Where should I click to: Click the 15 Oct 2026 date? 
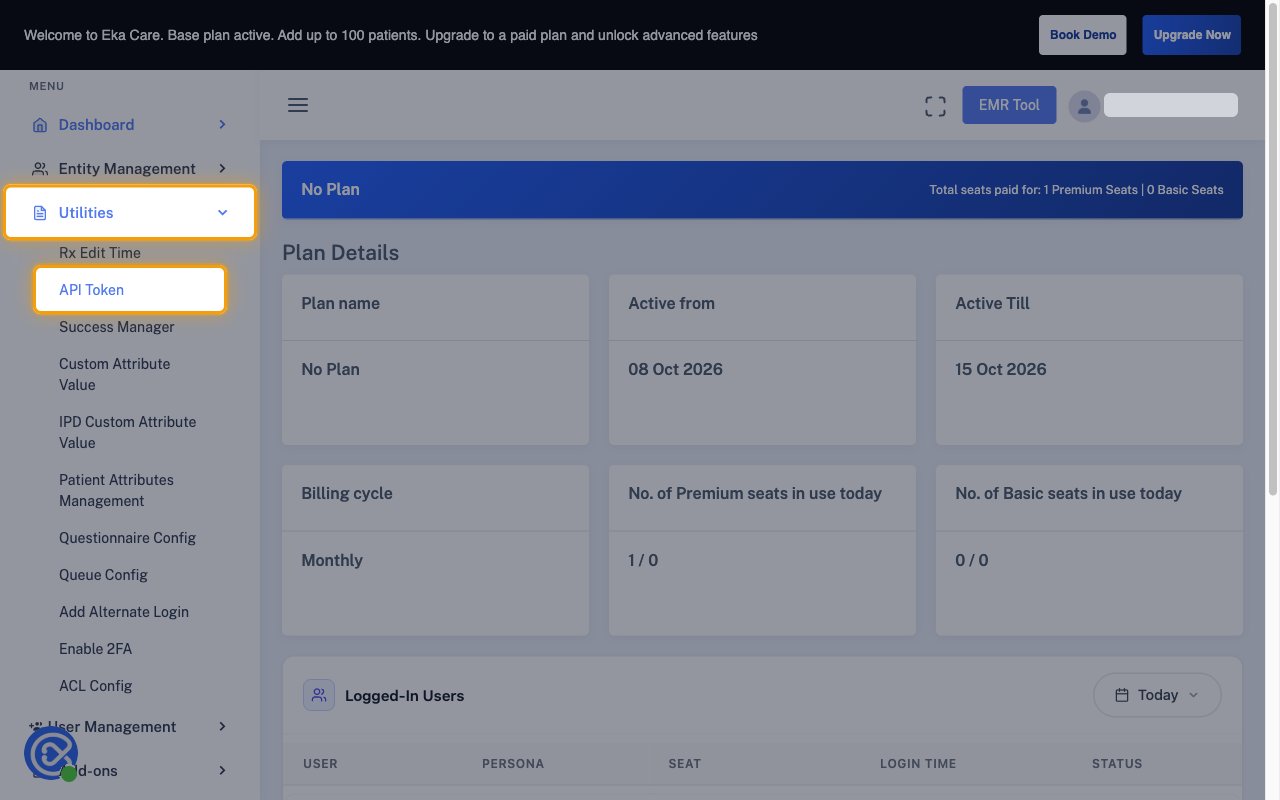[1001, 369]
